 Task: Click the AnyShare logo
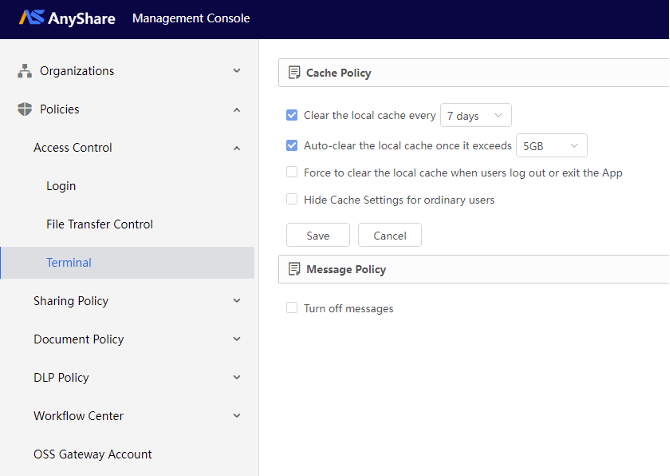point(67,18)
